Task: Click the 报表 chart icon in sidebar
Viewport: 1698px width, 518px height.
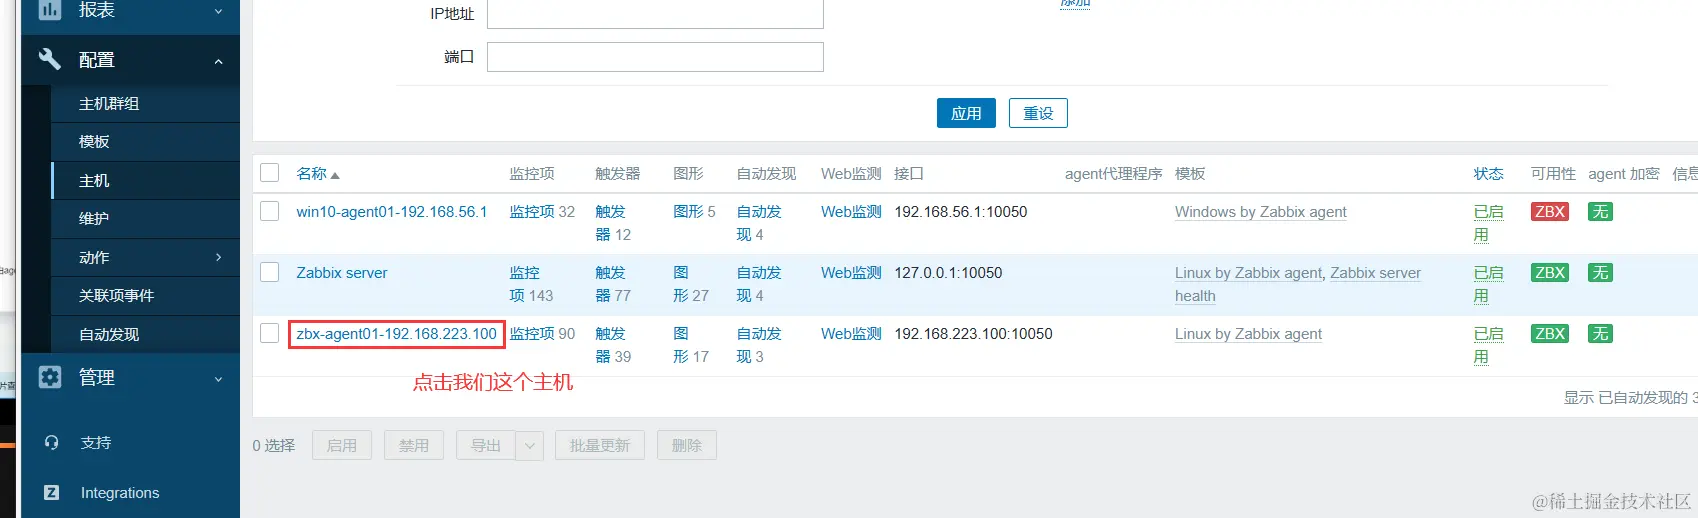Action: [x=49, y=9]
